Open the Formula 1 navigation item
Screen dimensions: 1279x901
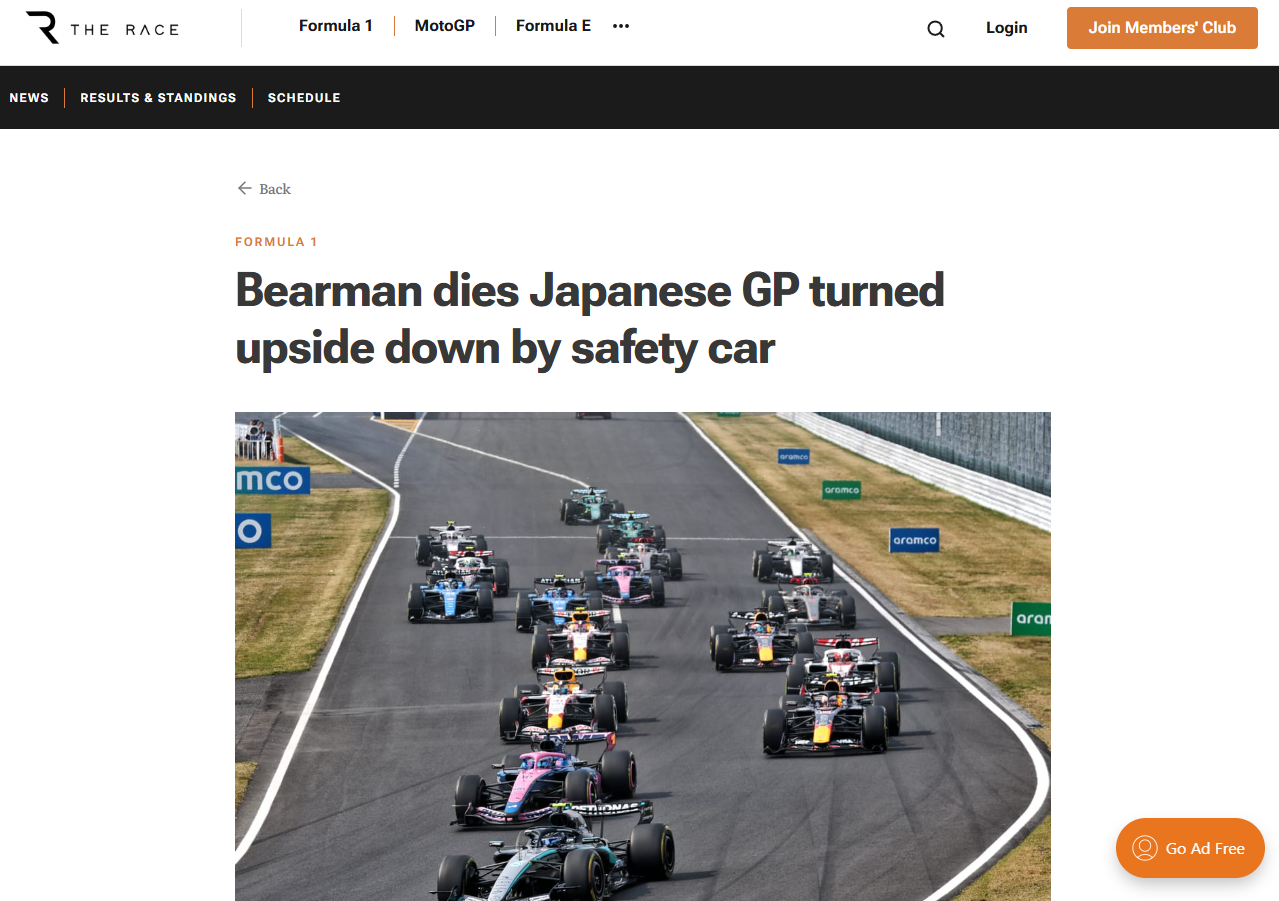336,26
